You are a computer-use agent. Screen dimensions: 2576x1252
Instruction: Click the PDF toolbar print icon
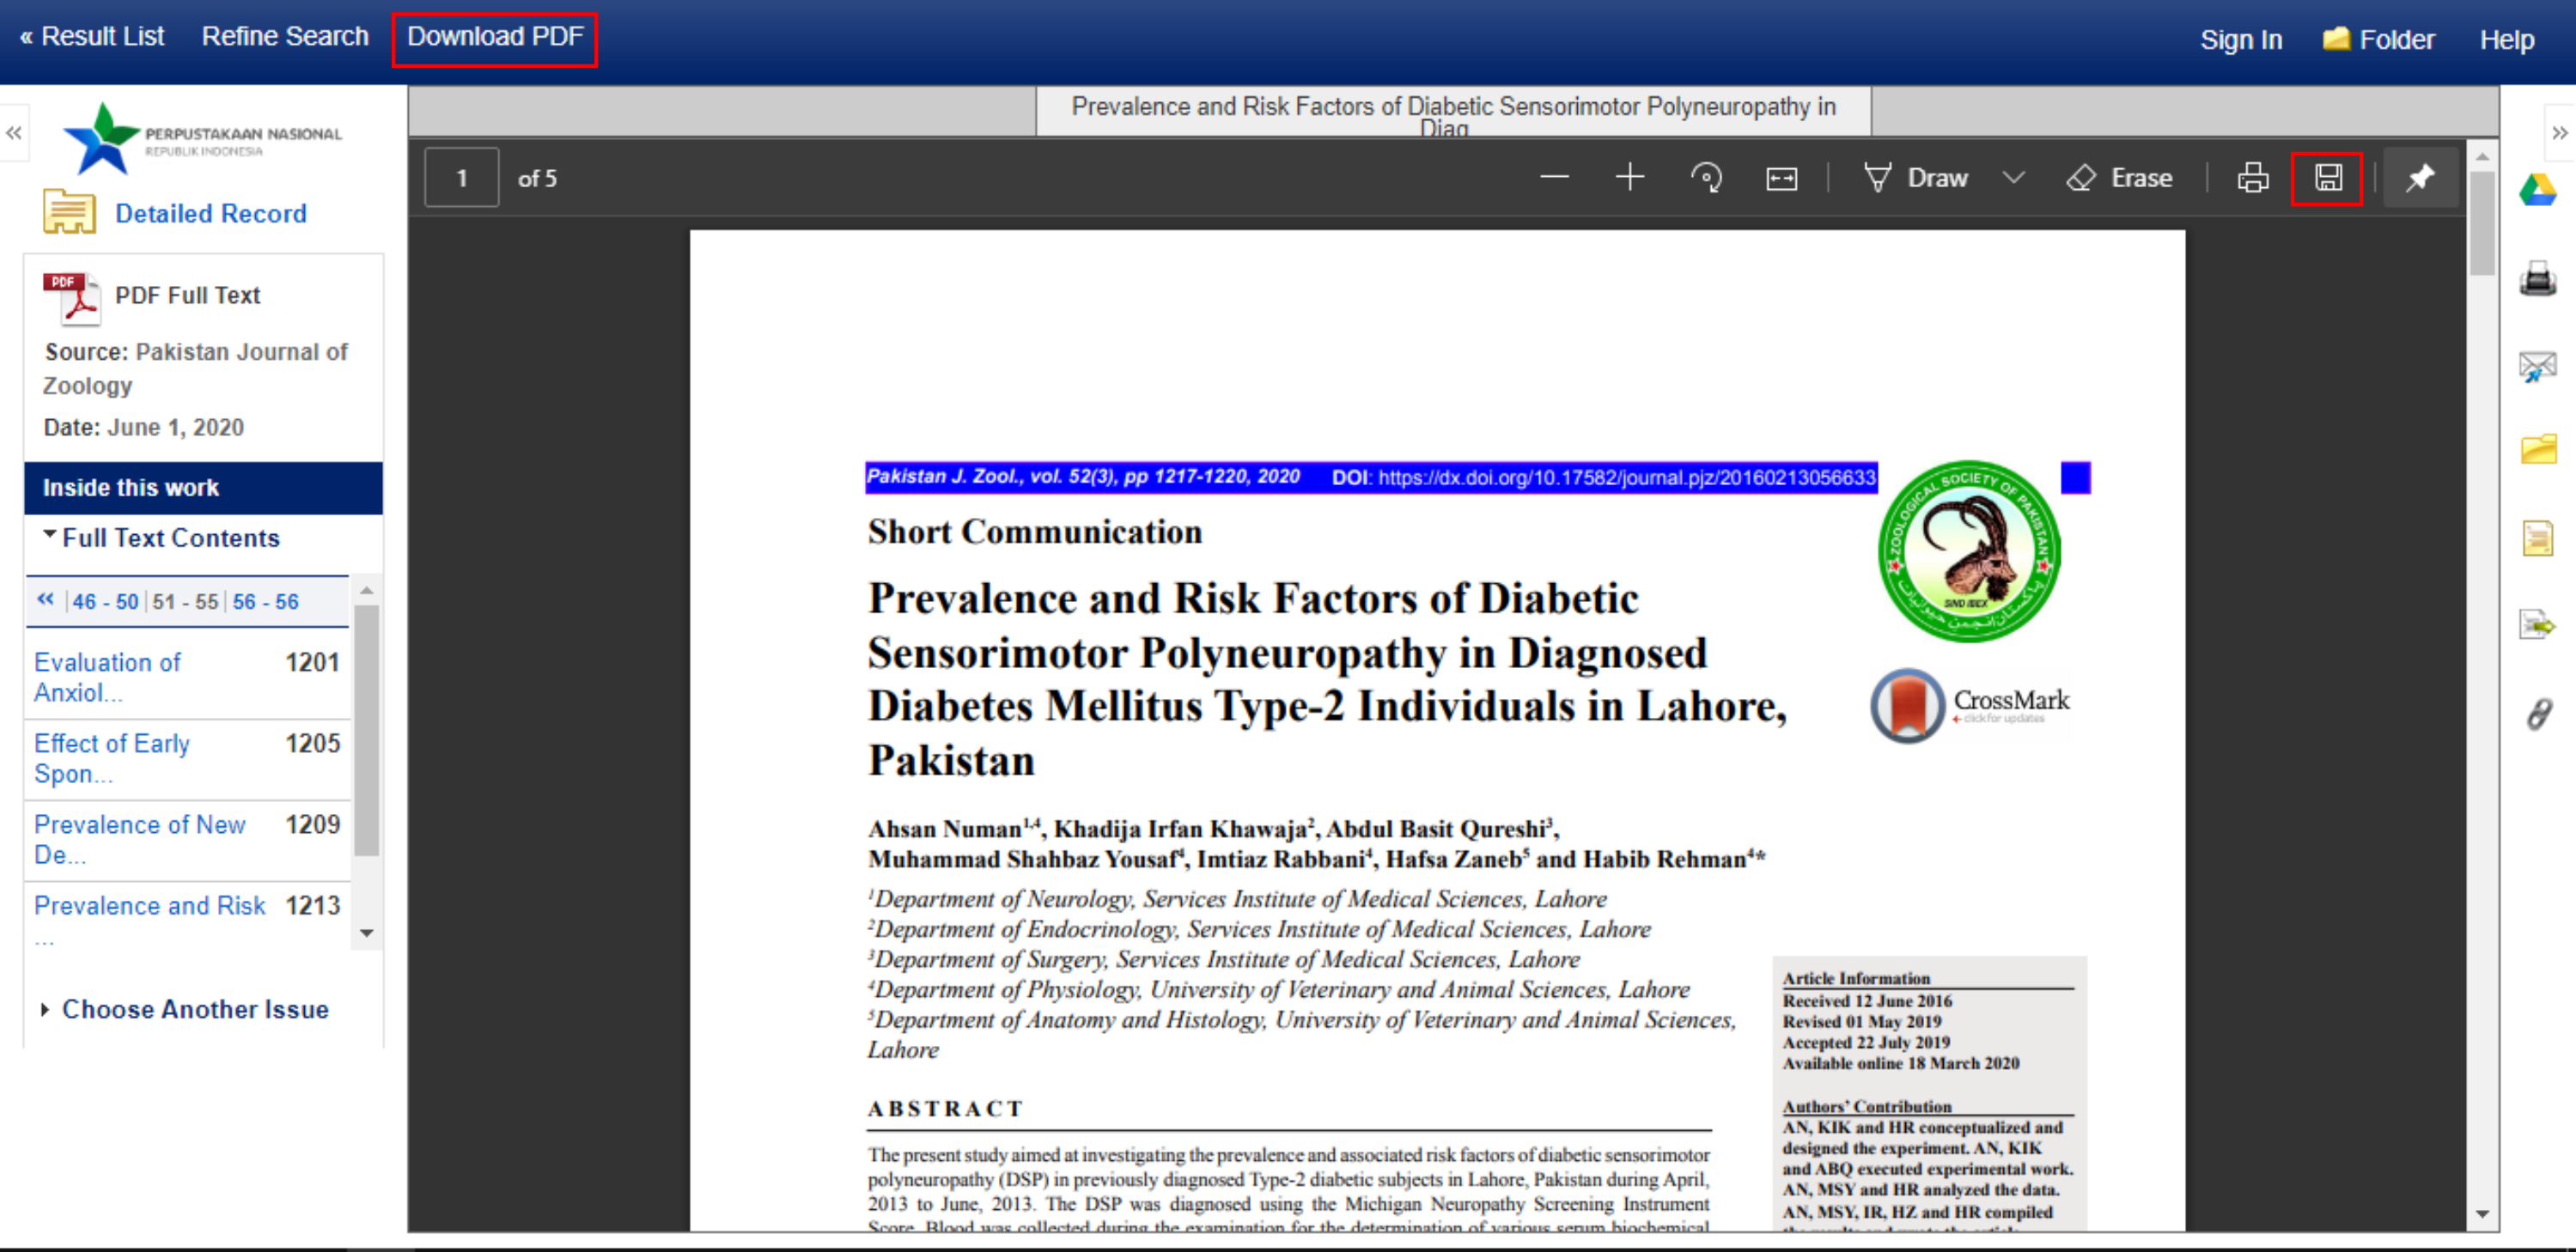coord(2252,178)
